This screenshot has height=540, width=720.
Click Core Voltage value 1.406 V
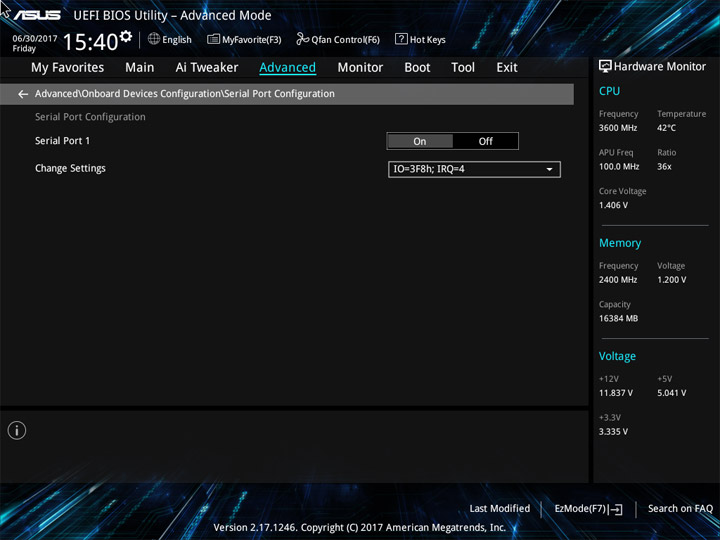coord(613,205)
